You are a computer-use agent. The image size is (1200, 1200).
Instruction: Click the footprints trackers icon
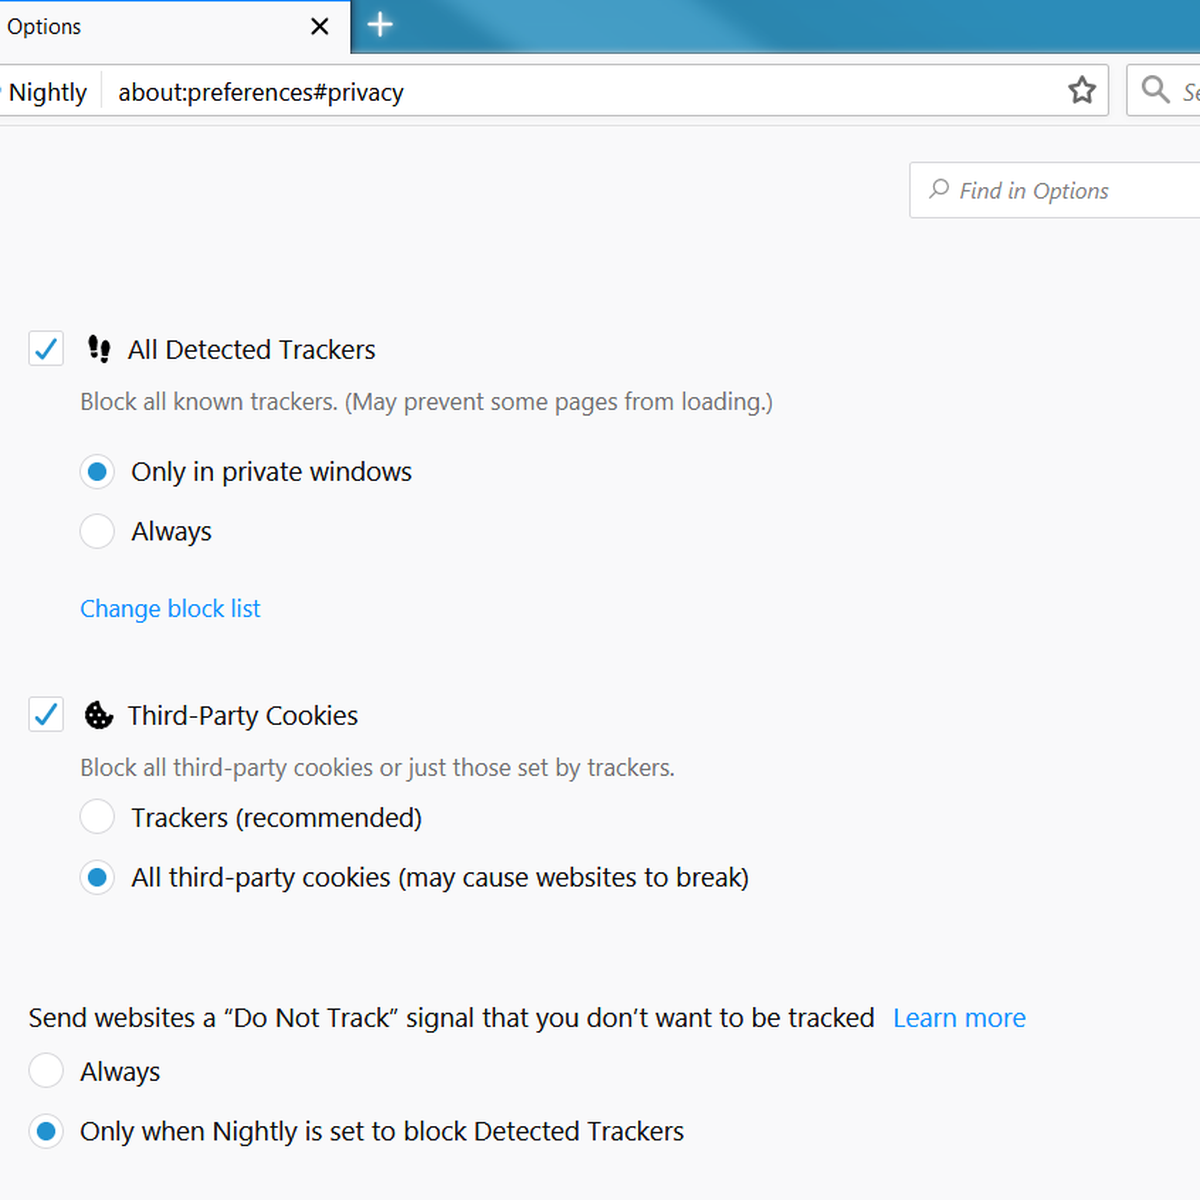[99, 349]
